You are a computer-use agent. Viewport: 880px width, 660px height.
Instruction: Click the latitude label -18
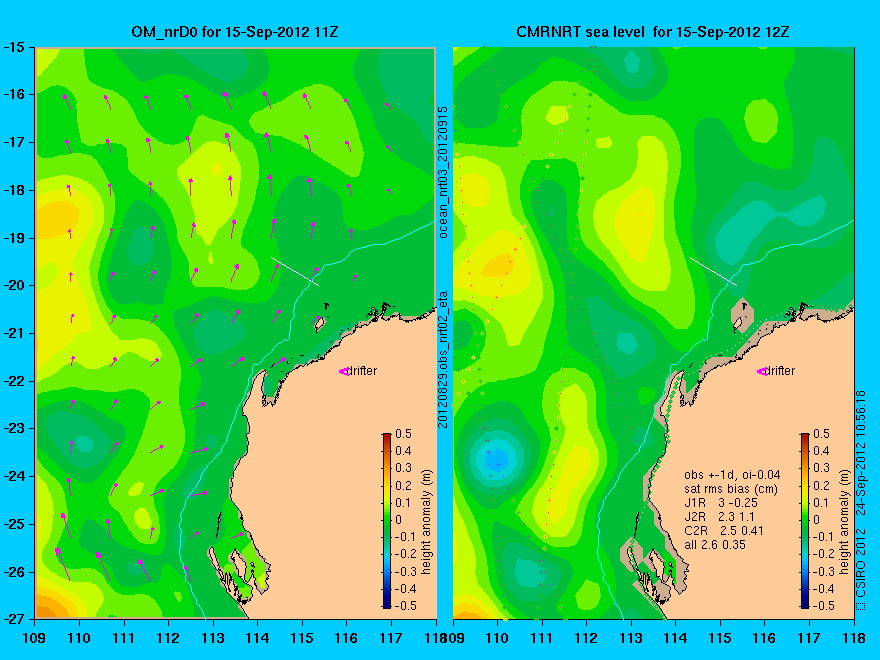pos(14,190)
